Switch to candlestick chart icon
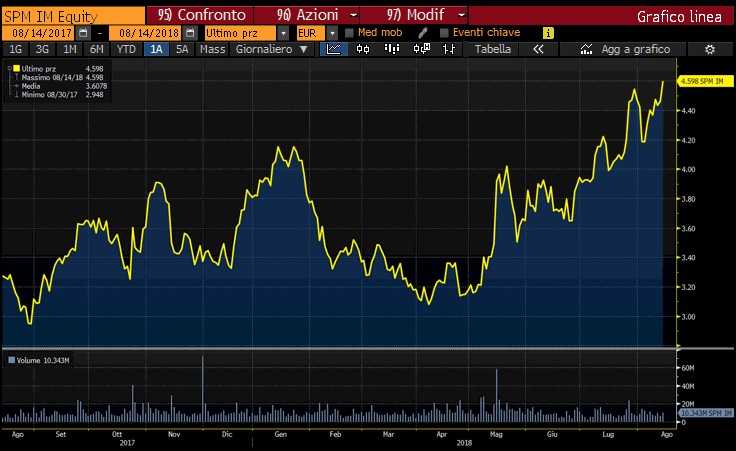 (356, 49)
